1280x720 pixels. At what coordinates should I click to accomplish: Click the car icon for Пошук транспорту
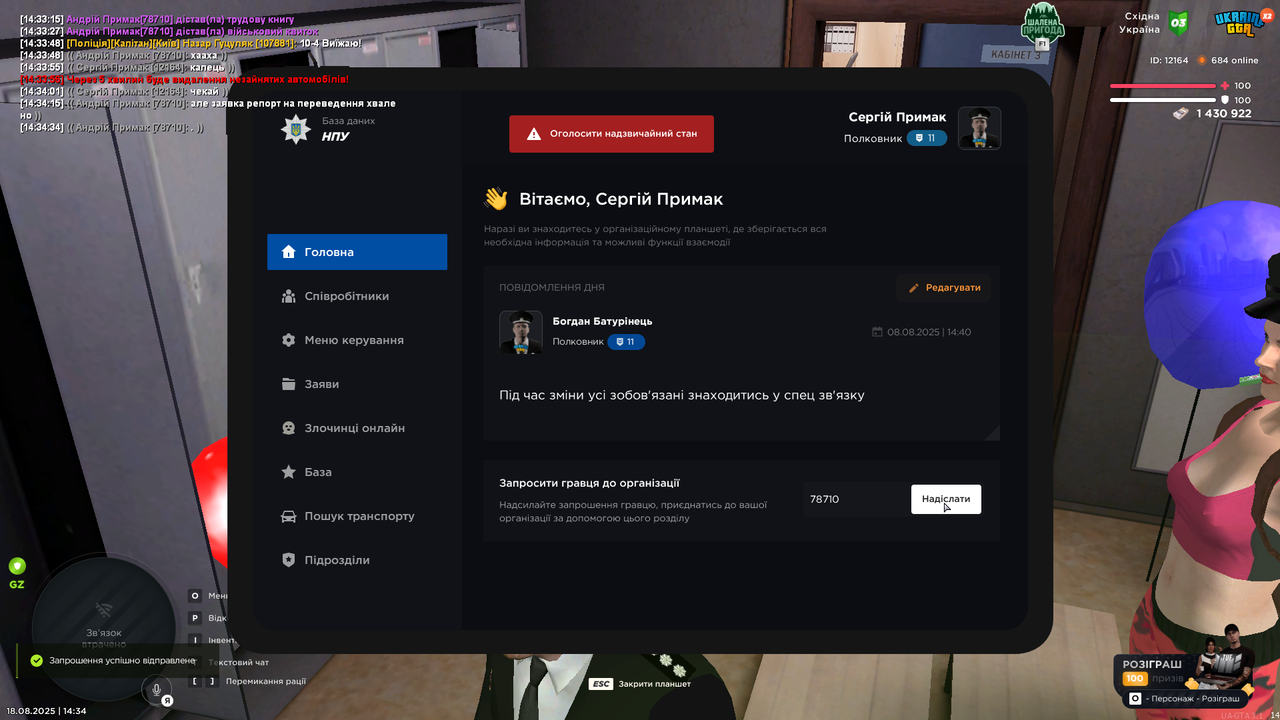click(x=288, y=516)
